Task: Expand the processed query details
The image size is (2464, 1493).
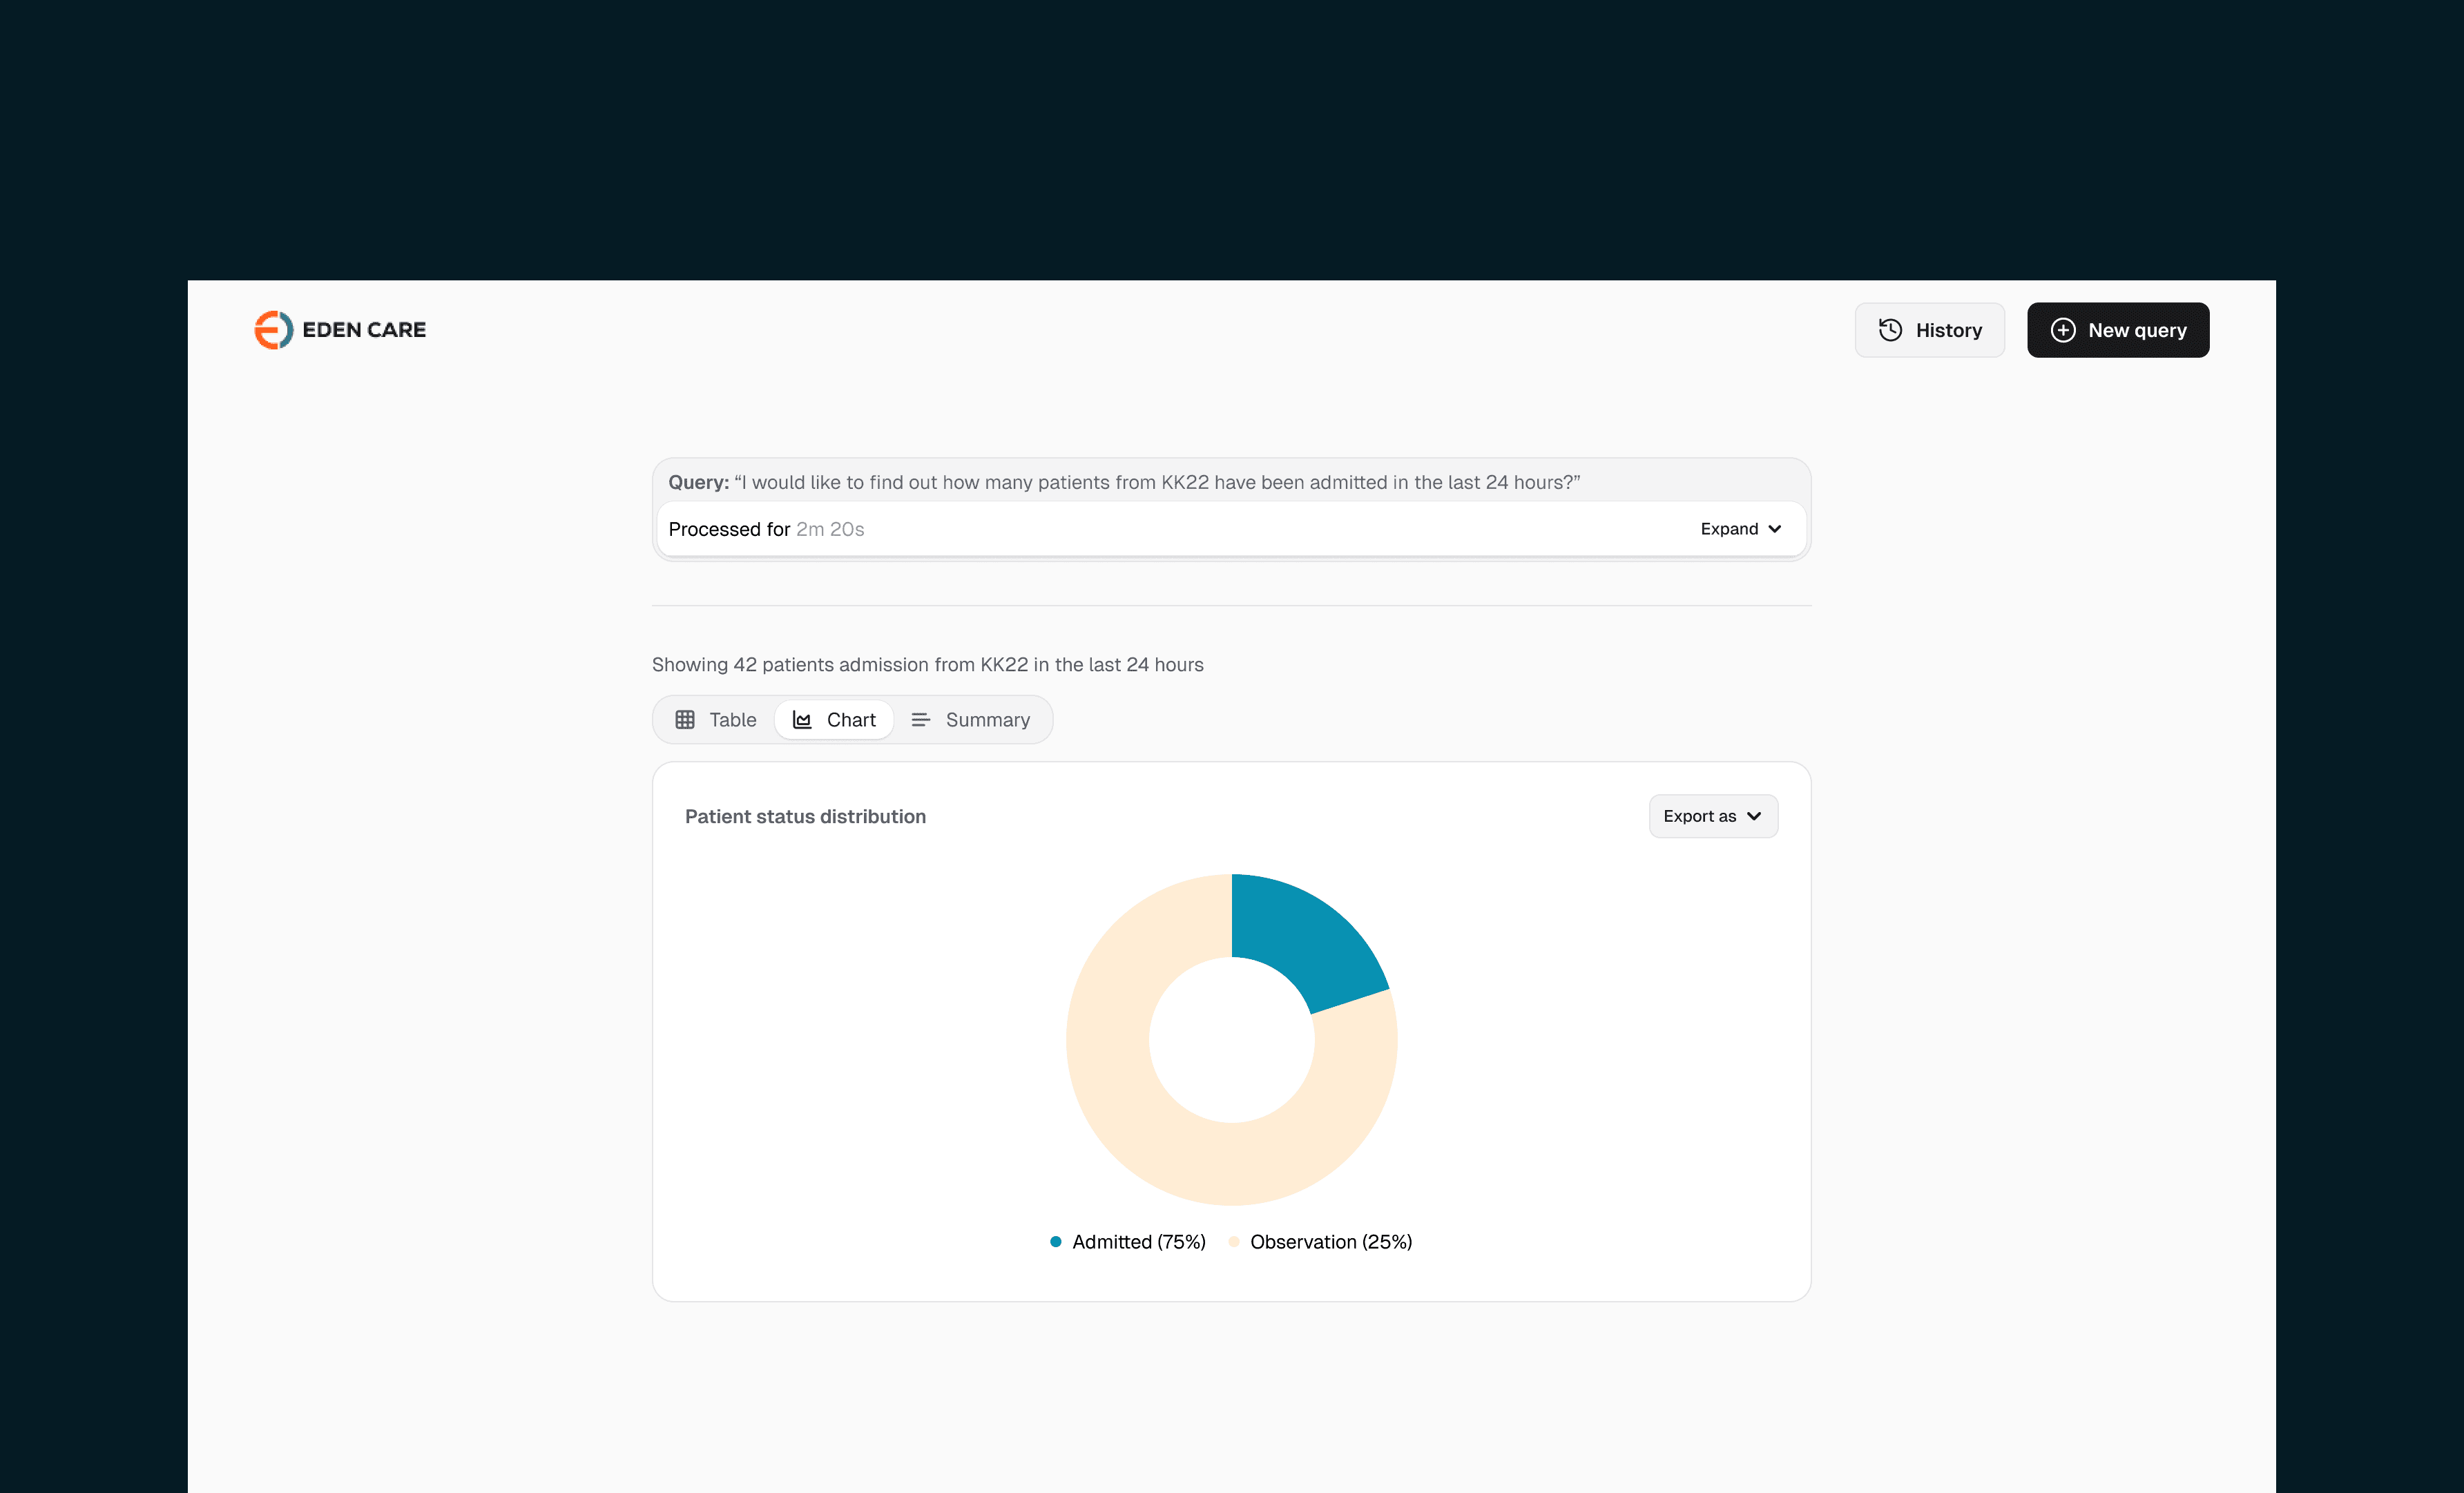Action: [1740, 529]
